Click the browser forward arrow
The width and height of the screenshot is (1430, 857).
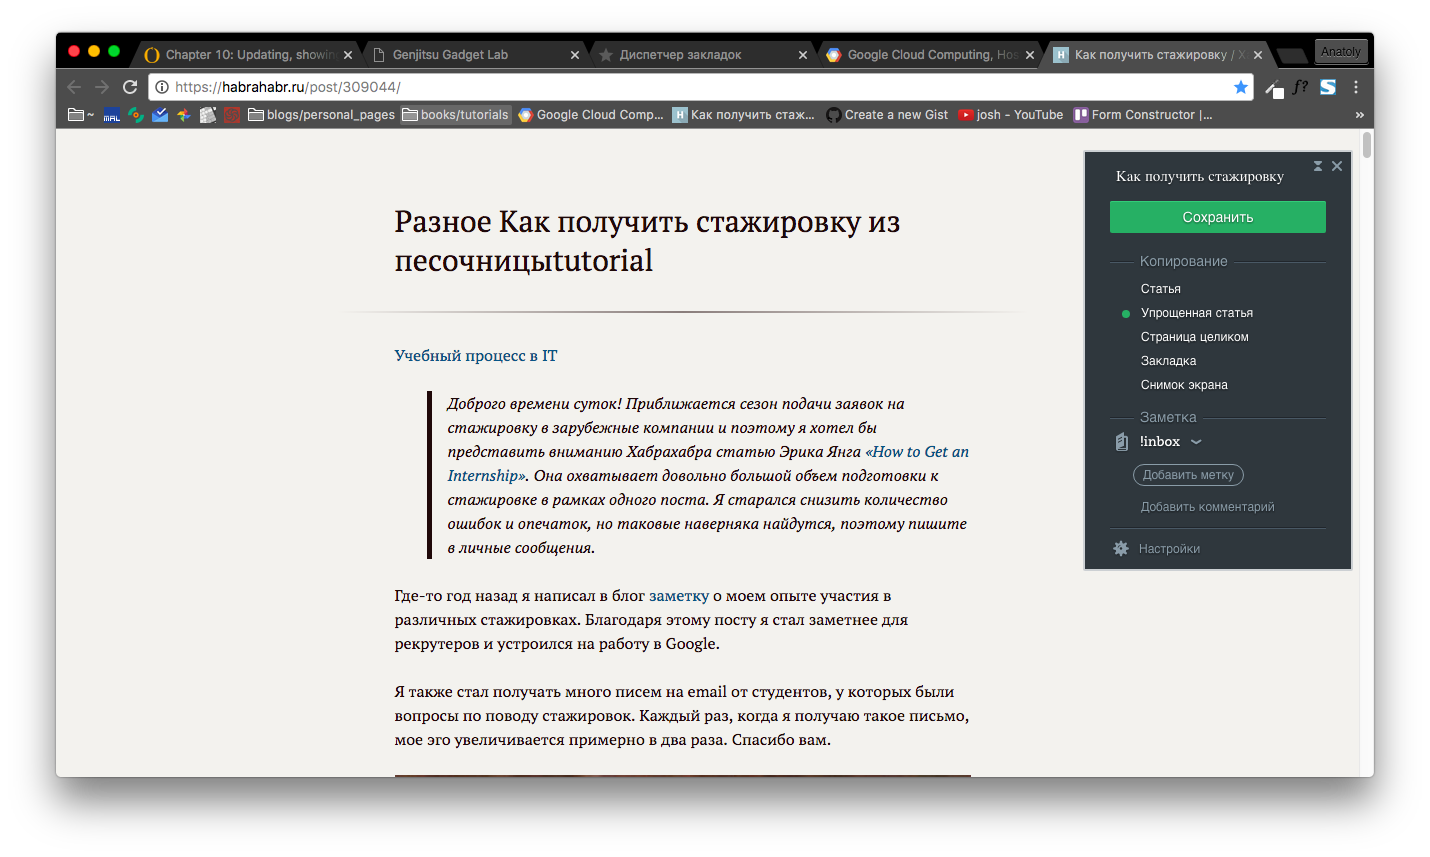click(102, 87)
